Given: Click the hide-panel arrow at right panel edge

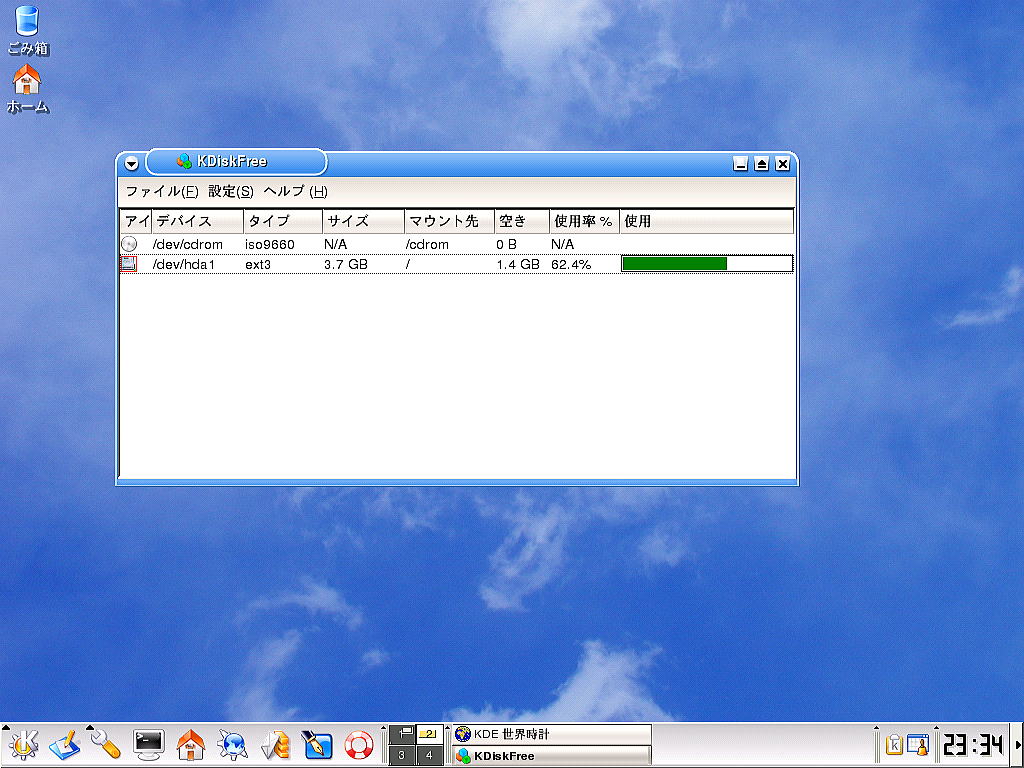Looking at the screenshot, I should click(x=1018, y=745).
